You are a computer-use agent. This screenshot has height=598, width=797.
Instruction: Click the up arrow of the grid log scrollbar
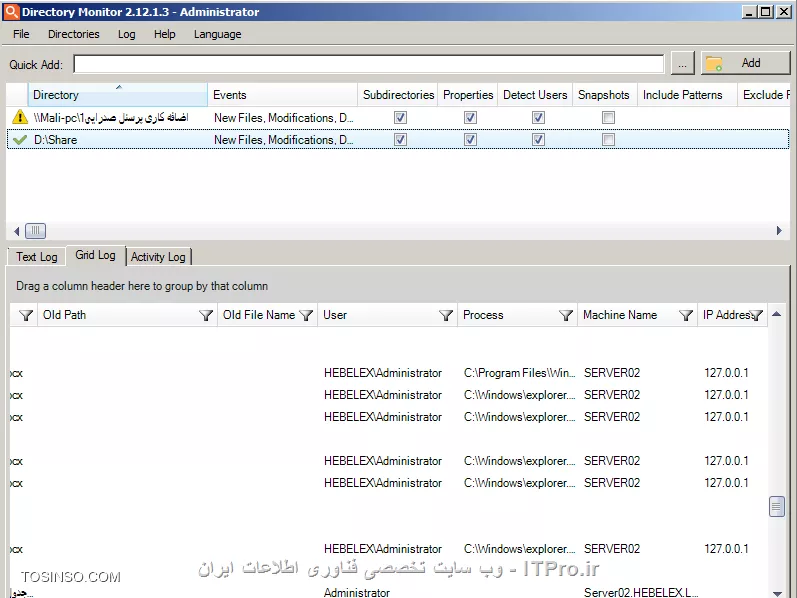pos(777,314)
